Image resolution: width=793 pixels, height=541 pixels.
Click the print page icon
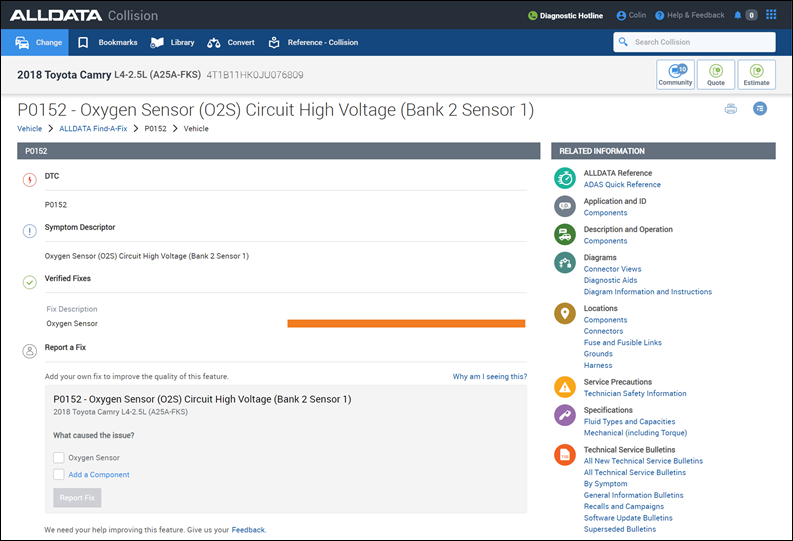pos(731,108)
